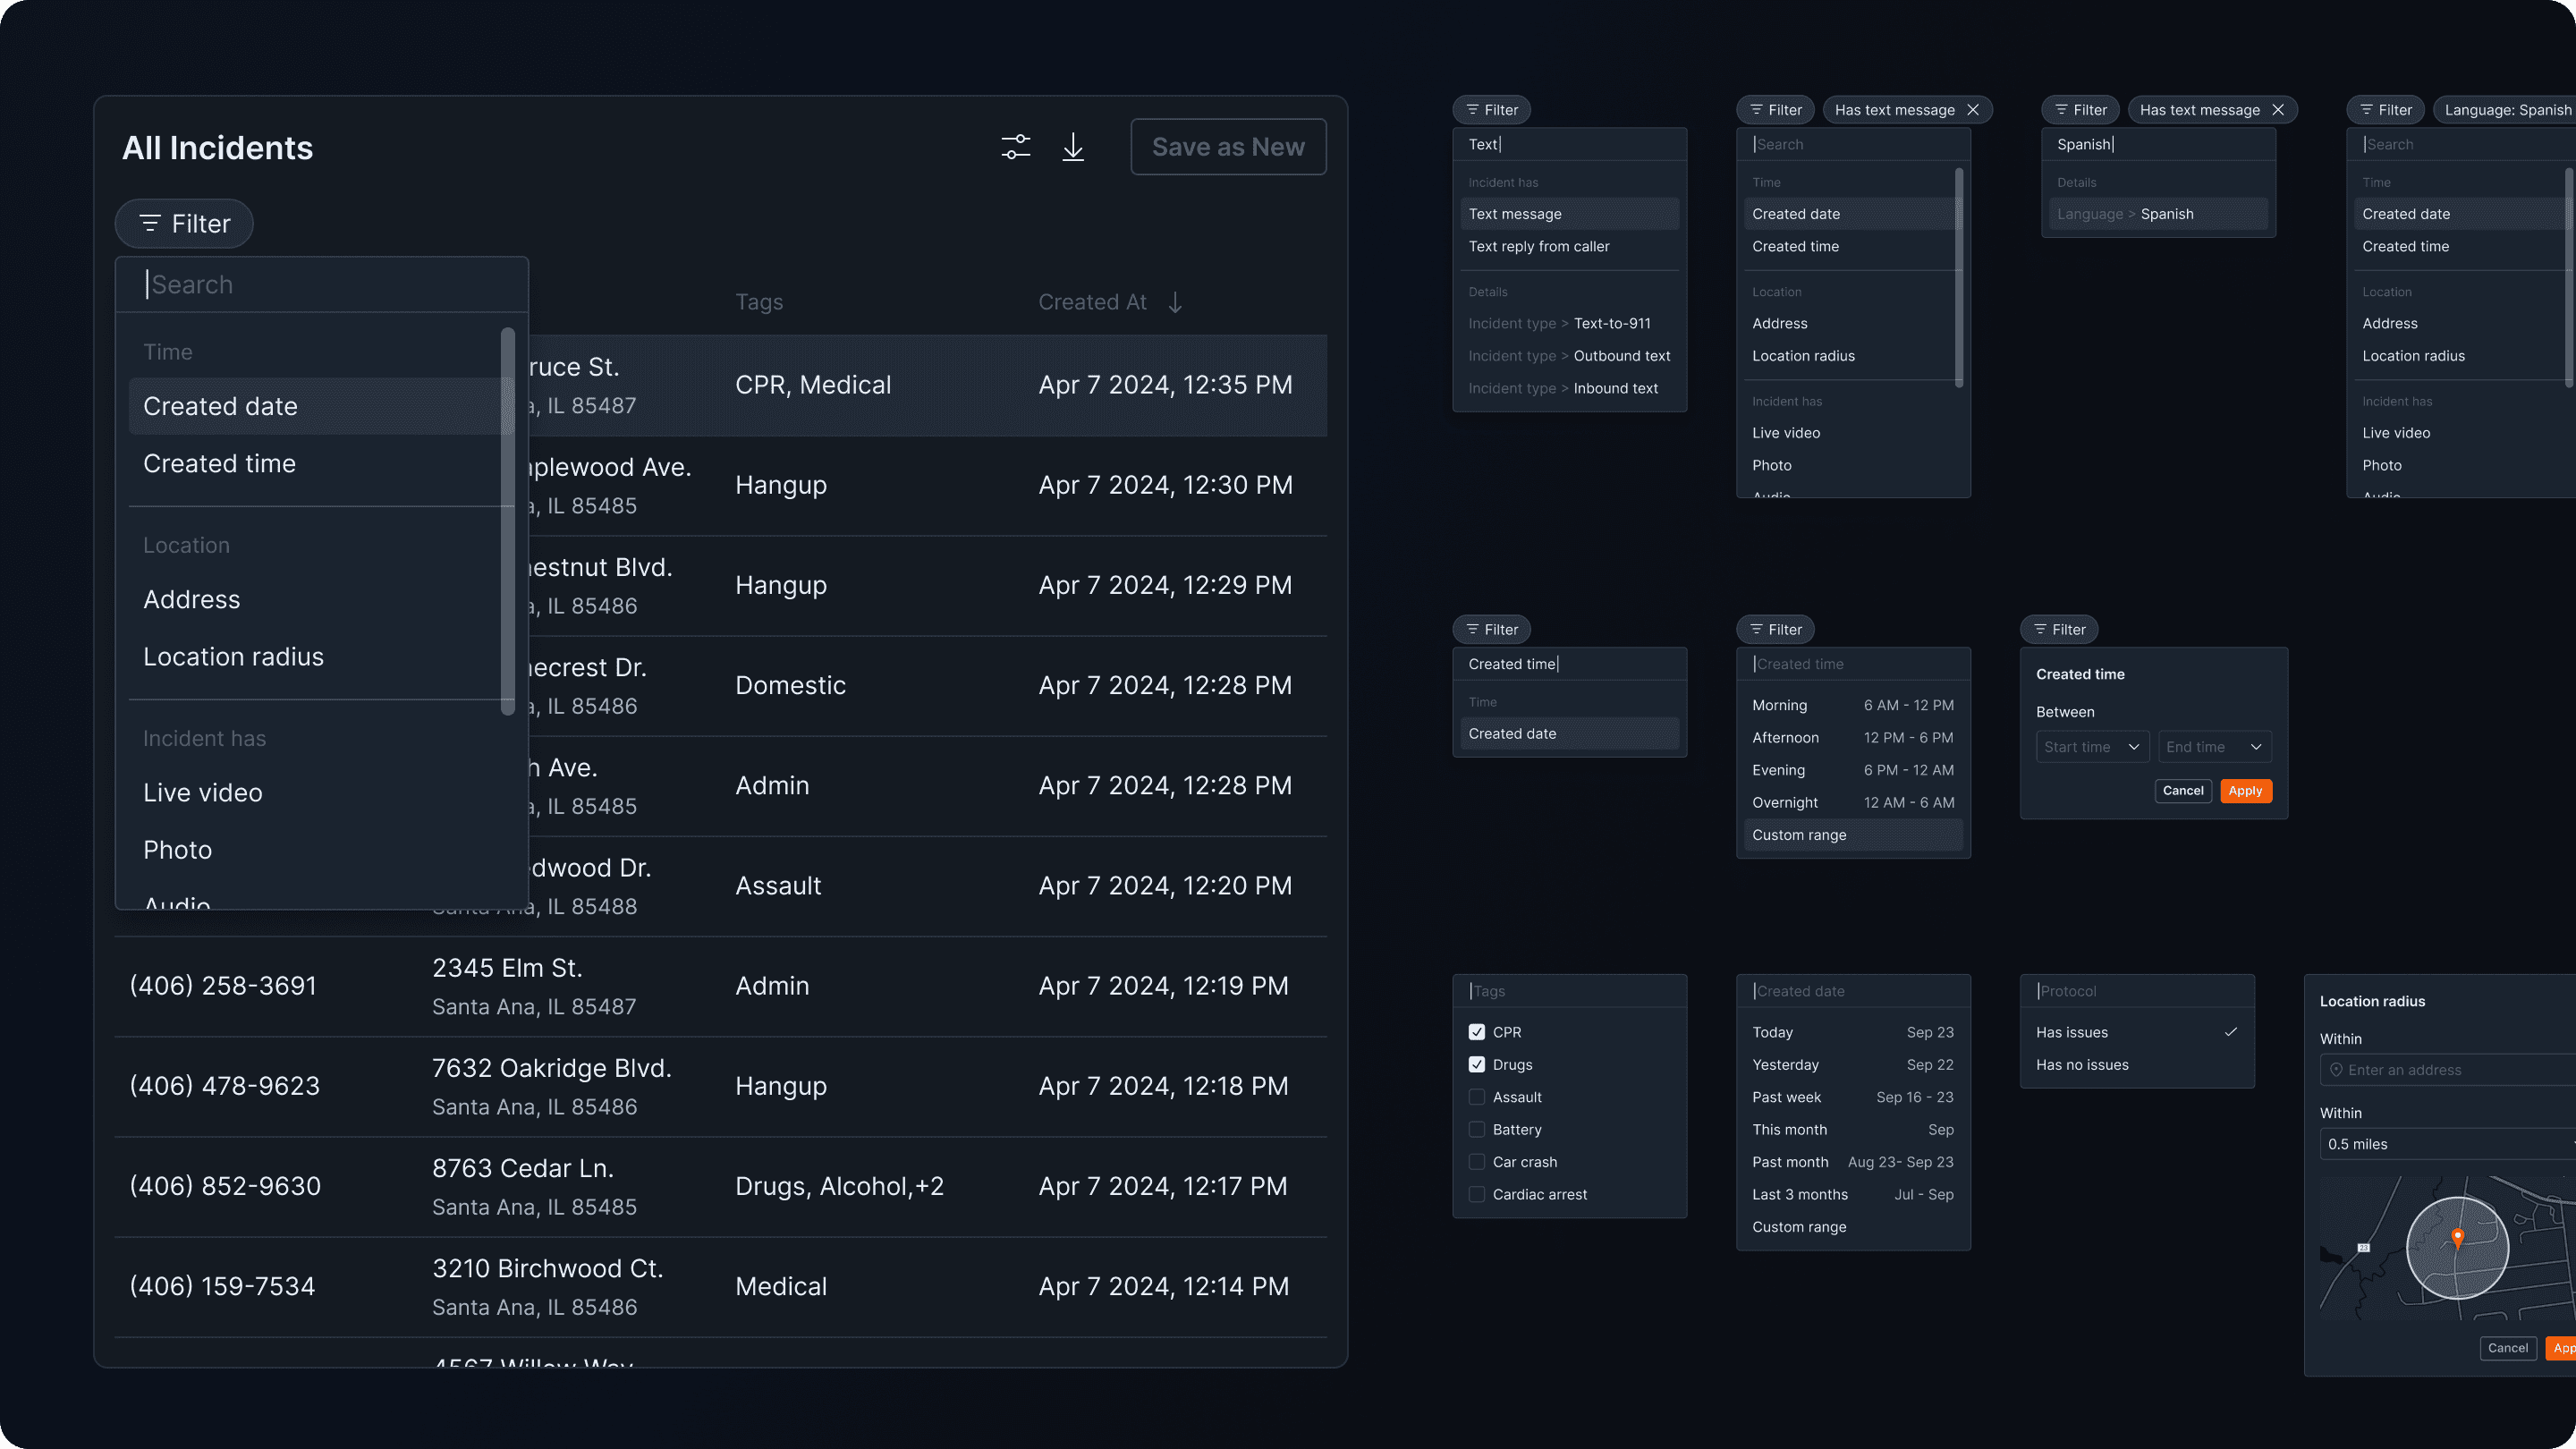
Task: Click the download arrow icon
Action: pyautogui.click(x=1073, y=147)
